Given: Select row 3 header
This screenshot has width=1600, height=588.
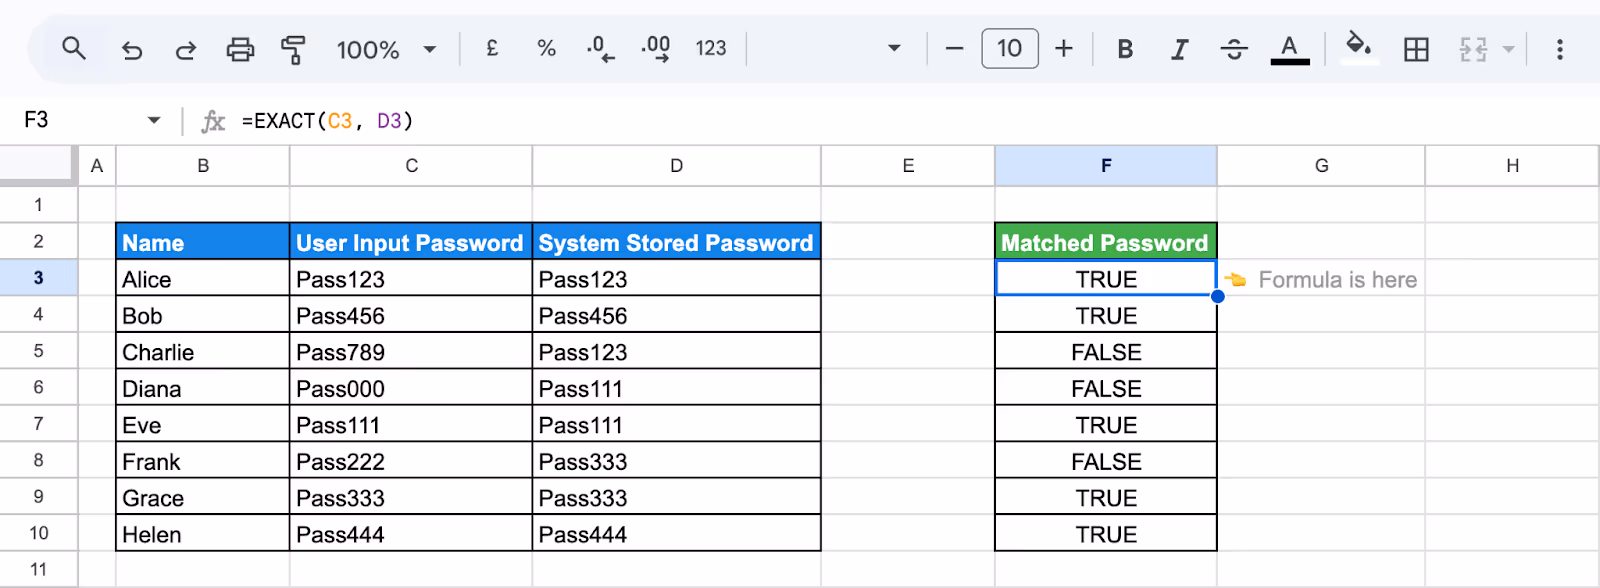Looking at the screenshot, I should click(x=38, y=278).
